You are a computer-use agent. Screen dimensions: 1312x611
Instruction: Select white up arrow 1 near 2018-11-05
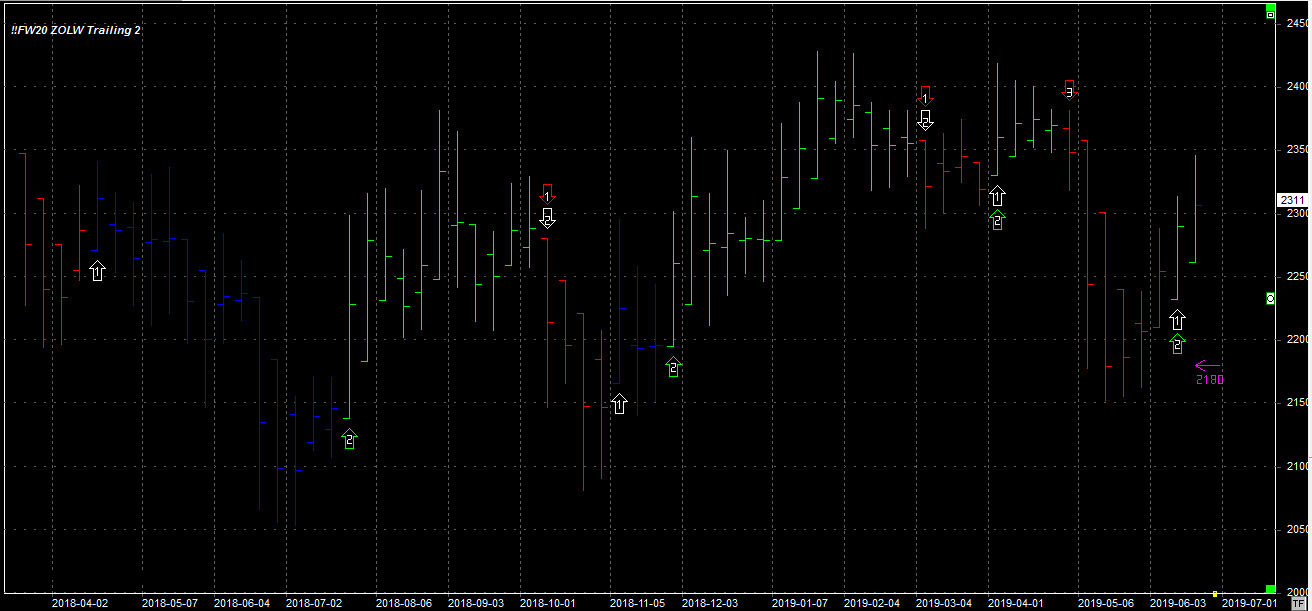pos(619,403)
